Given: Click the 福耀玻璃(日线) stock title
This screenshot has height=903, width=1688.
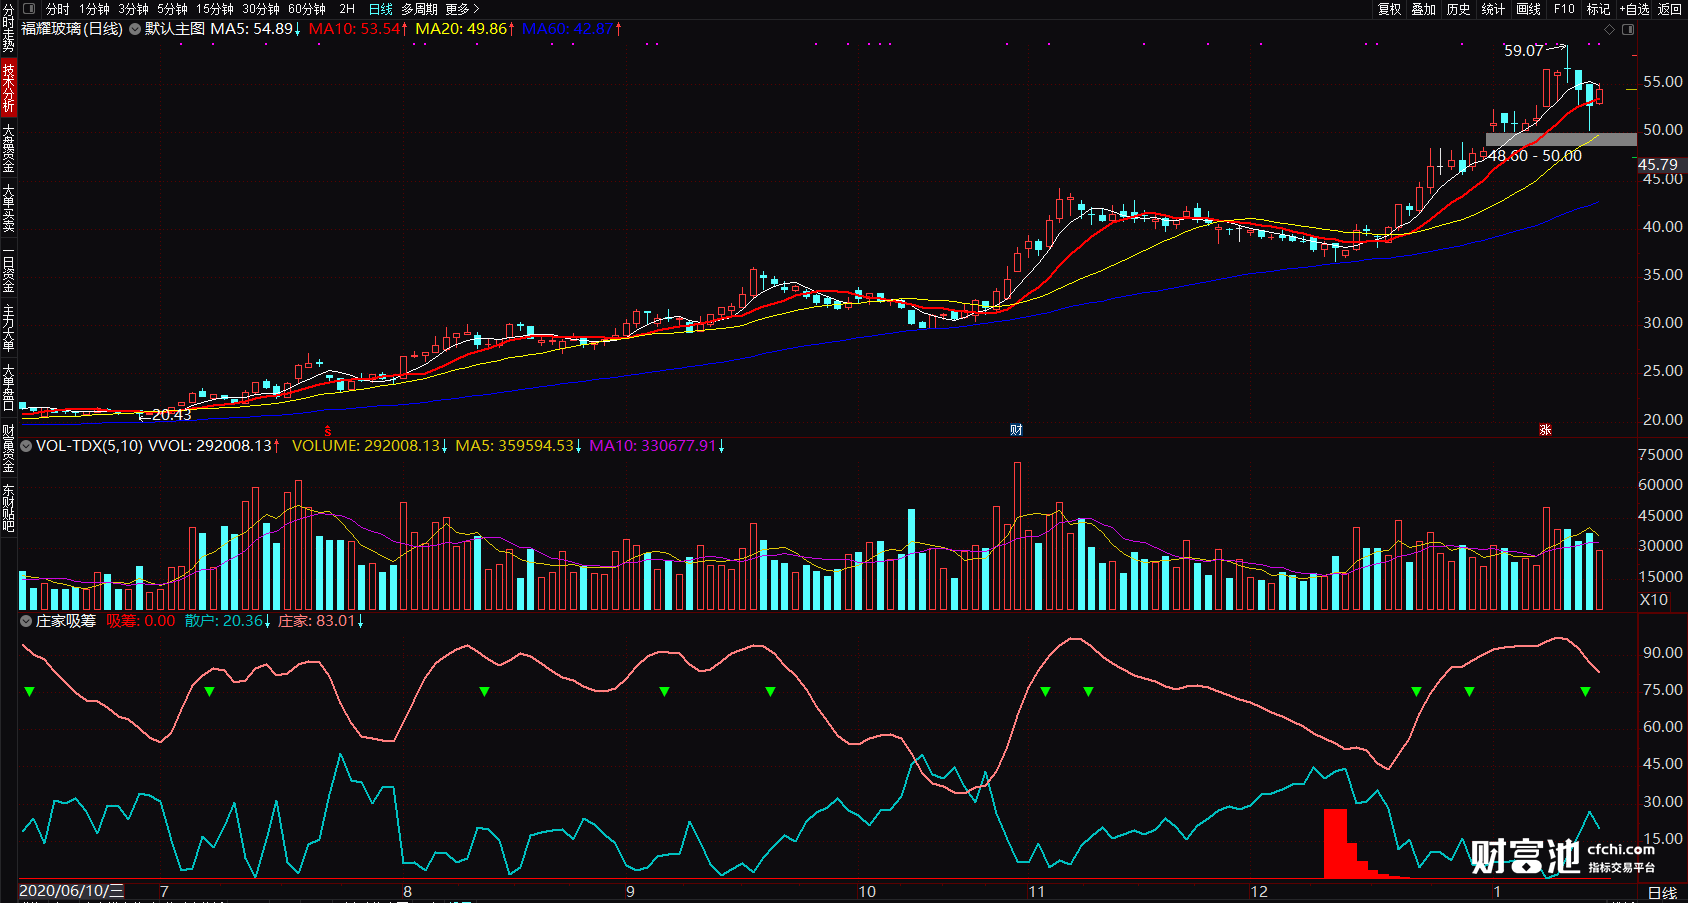Looking at the screenshot, I should pos(72,29).
